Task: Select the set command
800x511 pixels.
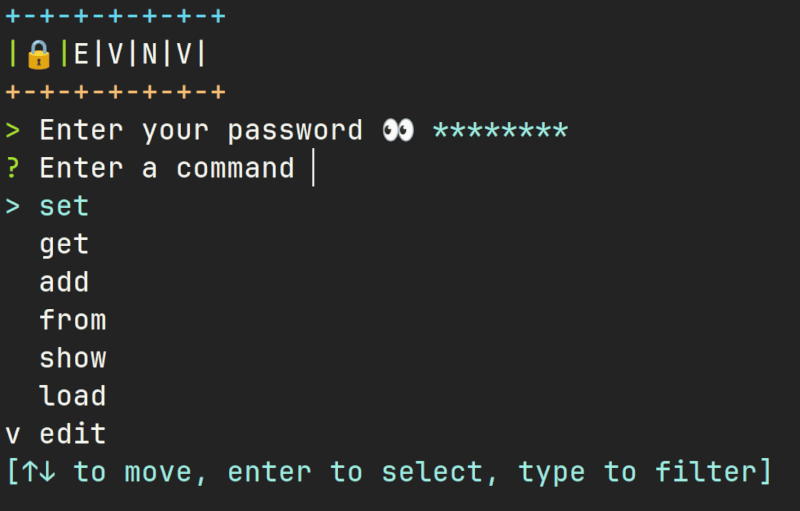Action: 64,207
